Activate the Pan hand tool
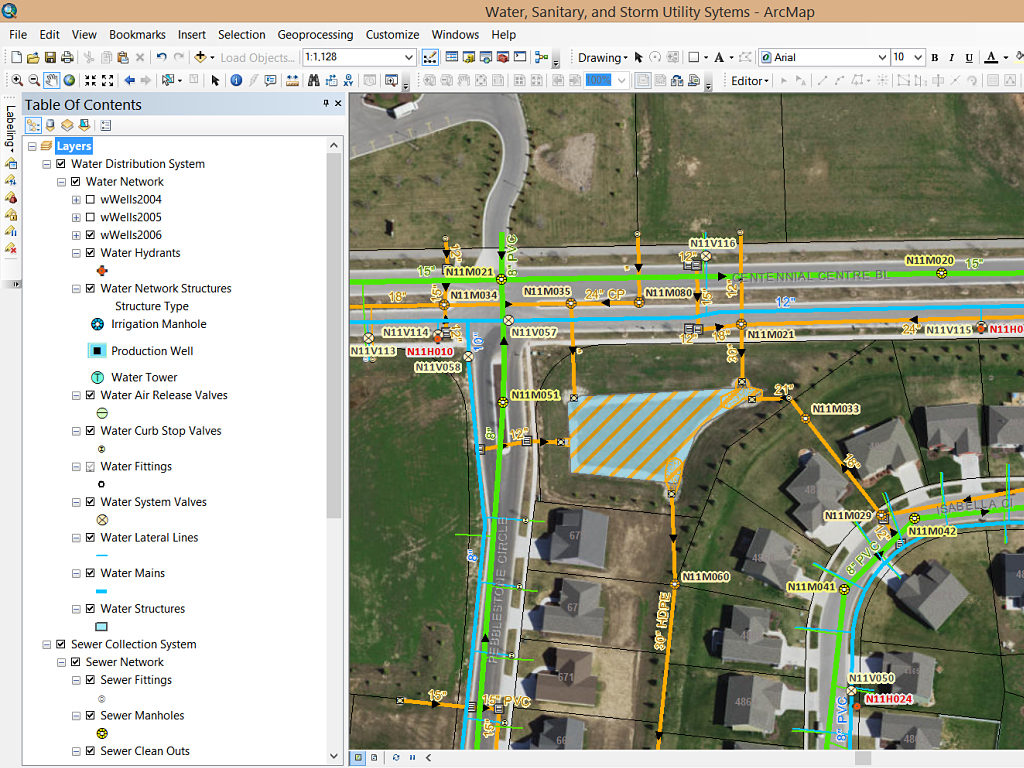The image size is (1024, 768). click(51, 80)
